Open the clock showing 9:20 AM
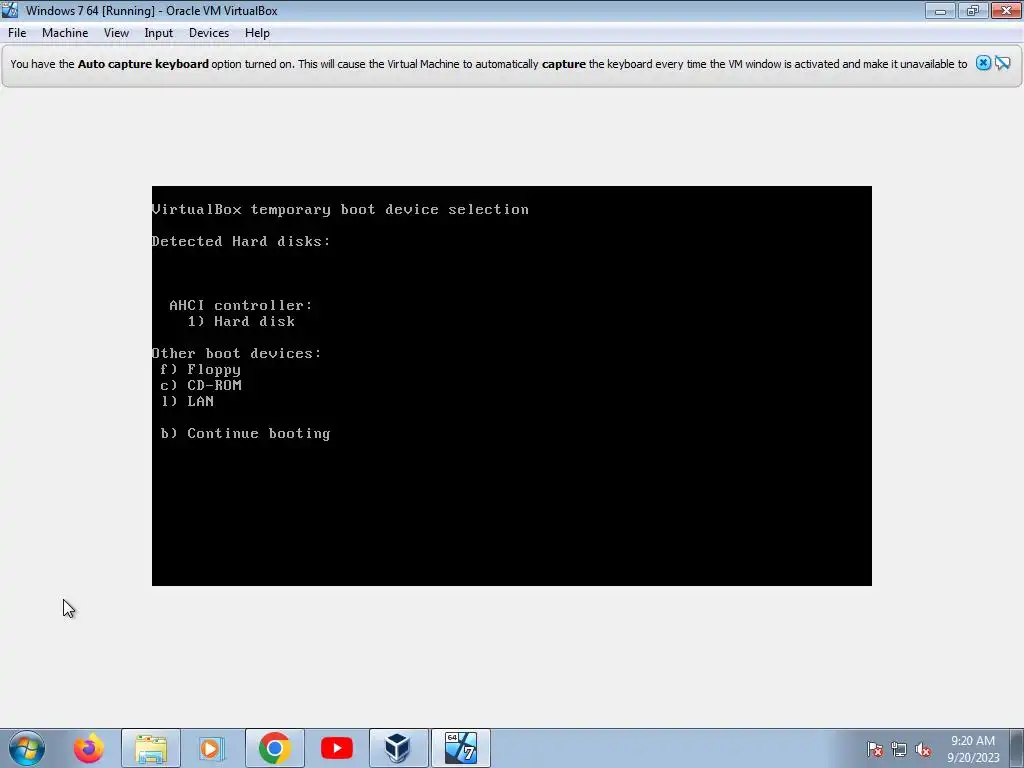 [x=973, y=748]
